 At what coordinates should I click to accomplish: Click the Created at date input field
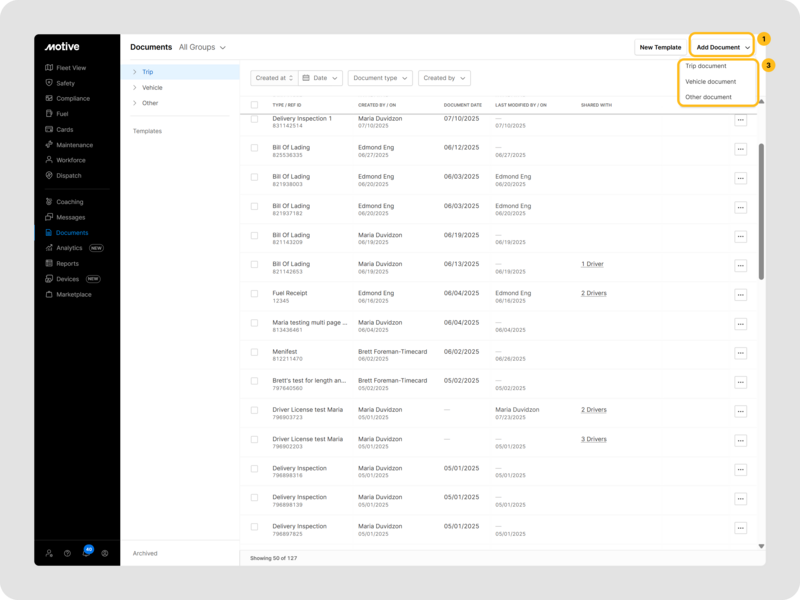[x=271, y=78]
